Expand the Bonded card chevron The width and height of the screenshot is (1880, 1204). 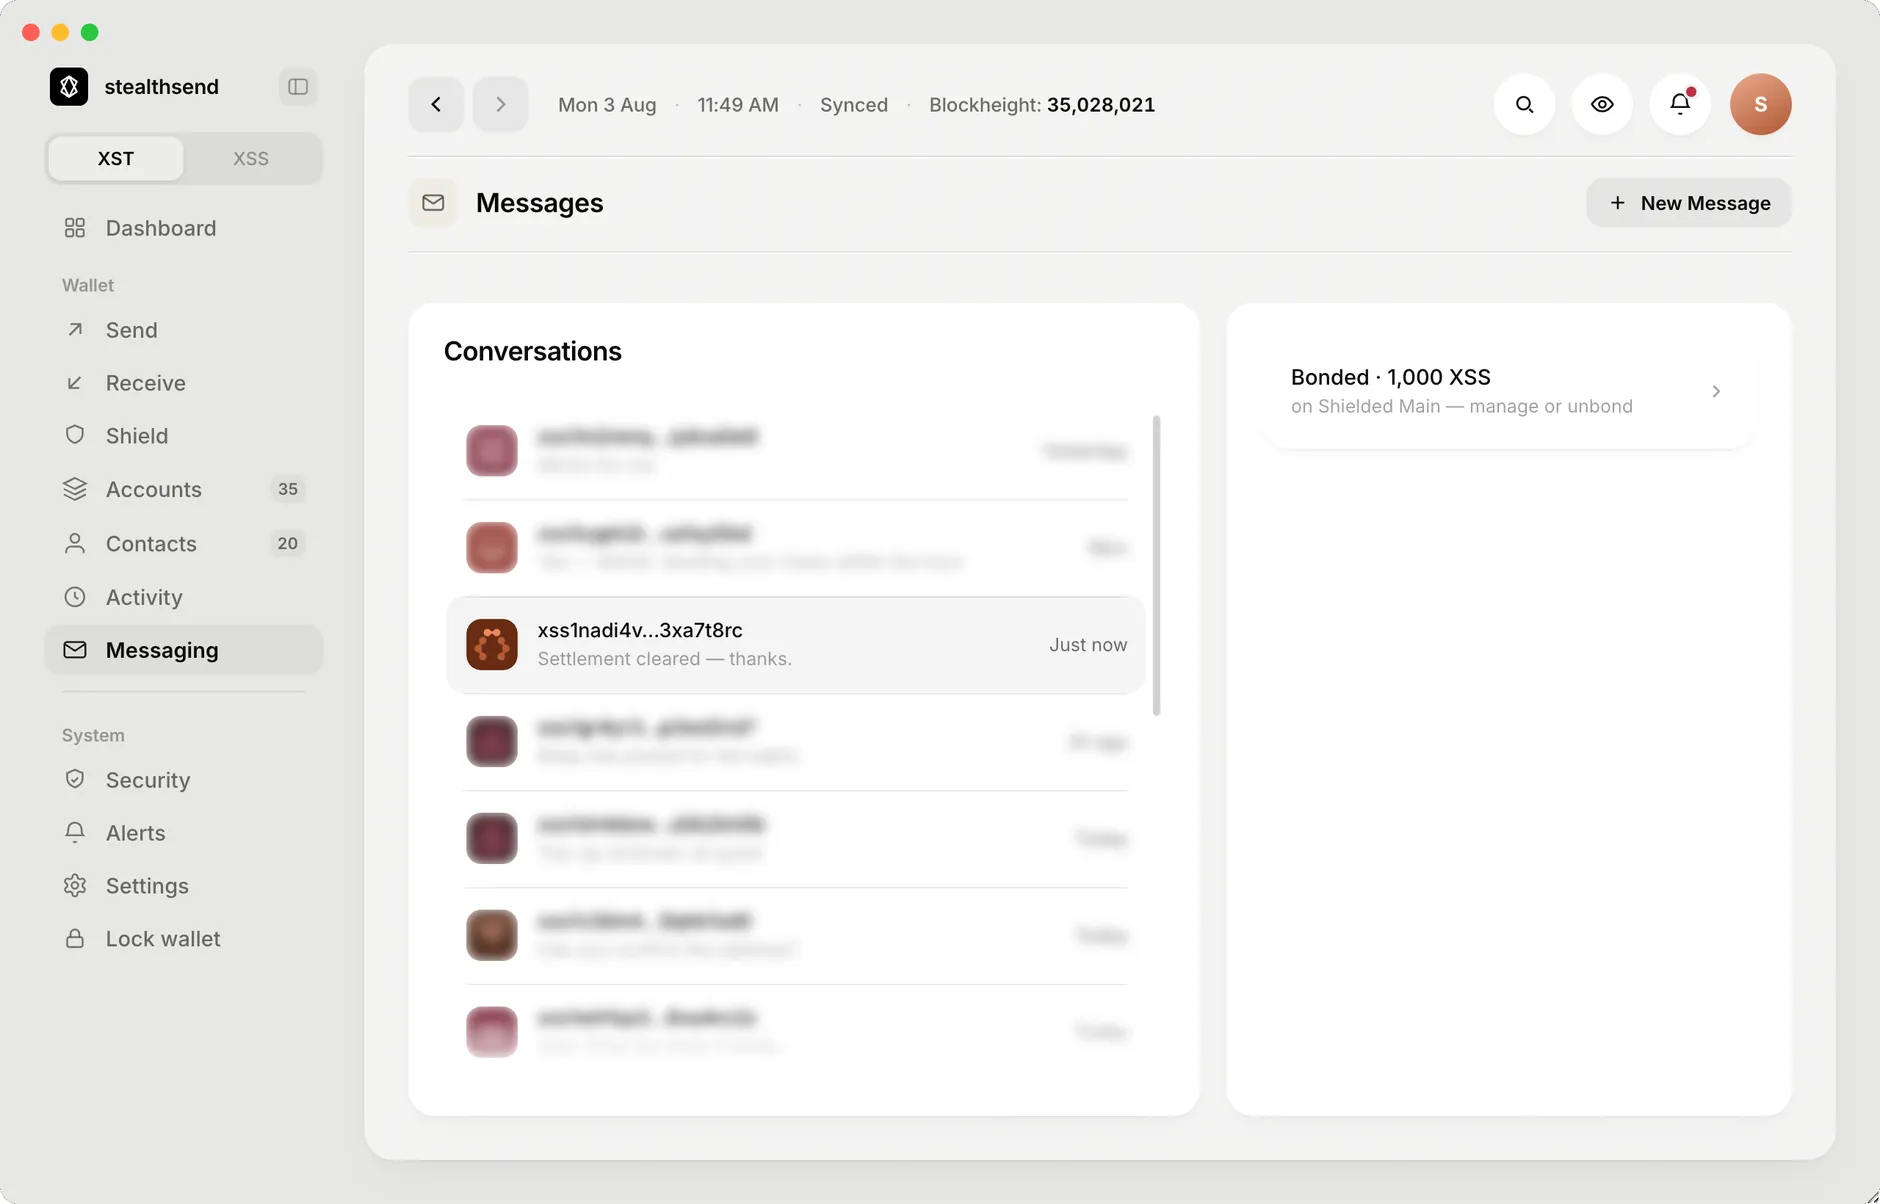(1716, 391)
